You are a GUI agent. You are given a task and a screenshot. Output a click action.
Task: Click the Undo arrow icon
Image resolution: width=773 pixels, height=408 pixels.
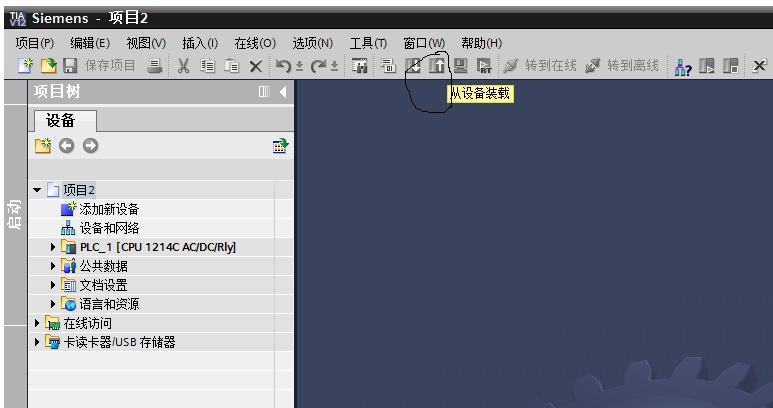tap(283, 66)
